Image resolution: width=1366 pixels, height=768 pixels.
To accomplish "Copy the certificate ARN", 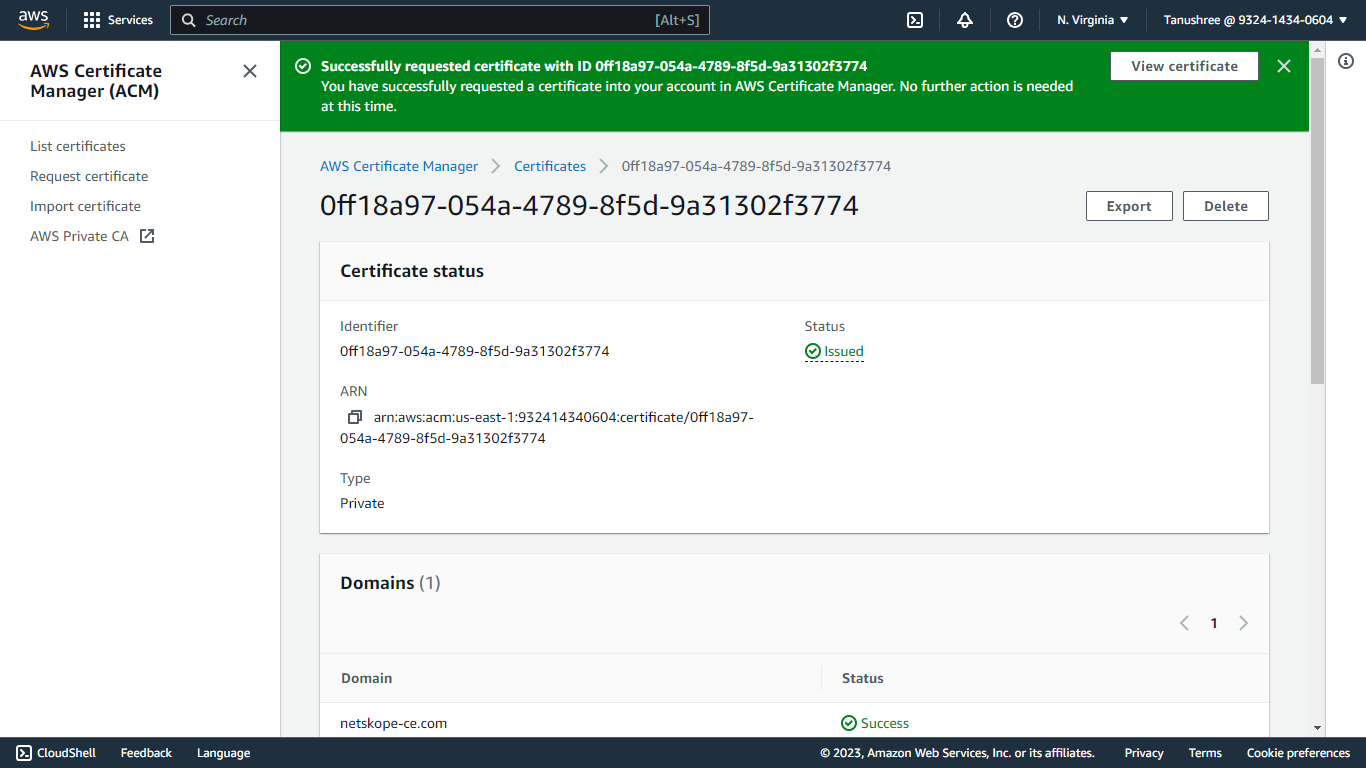I will tap(354, 417).
